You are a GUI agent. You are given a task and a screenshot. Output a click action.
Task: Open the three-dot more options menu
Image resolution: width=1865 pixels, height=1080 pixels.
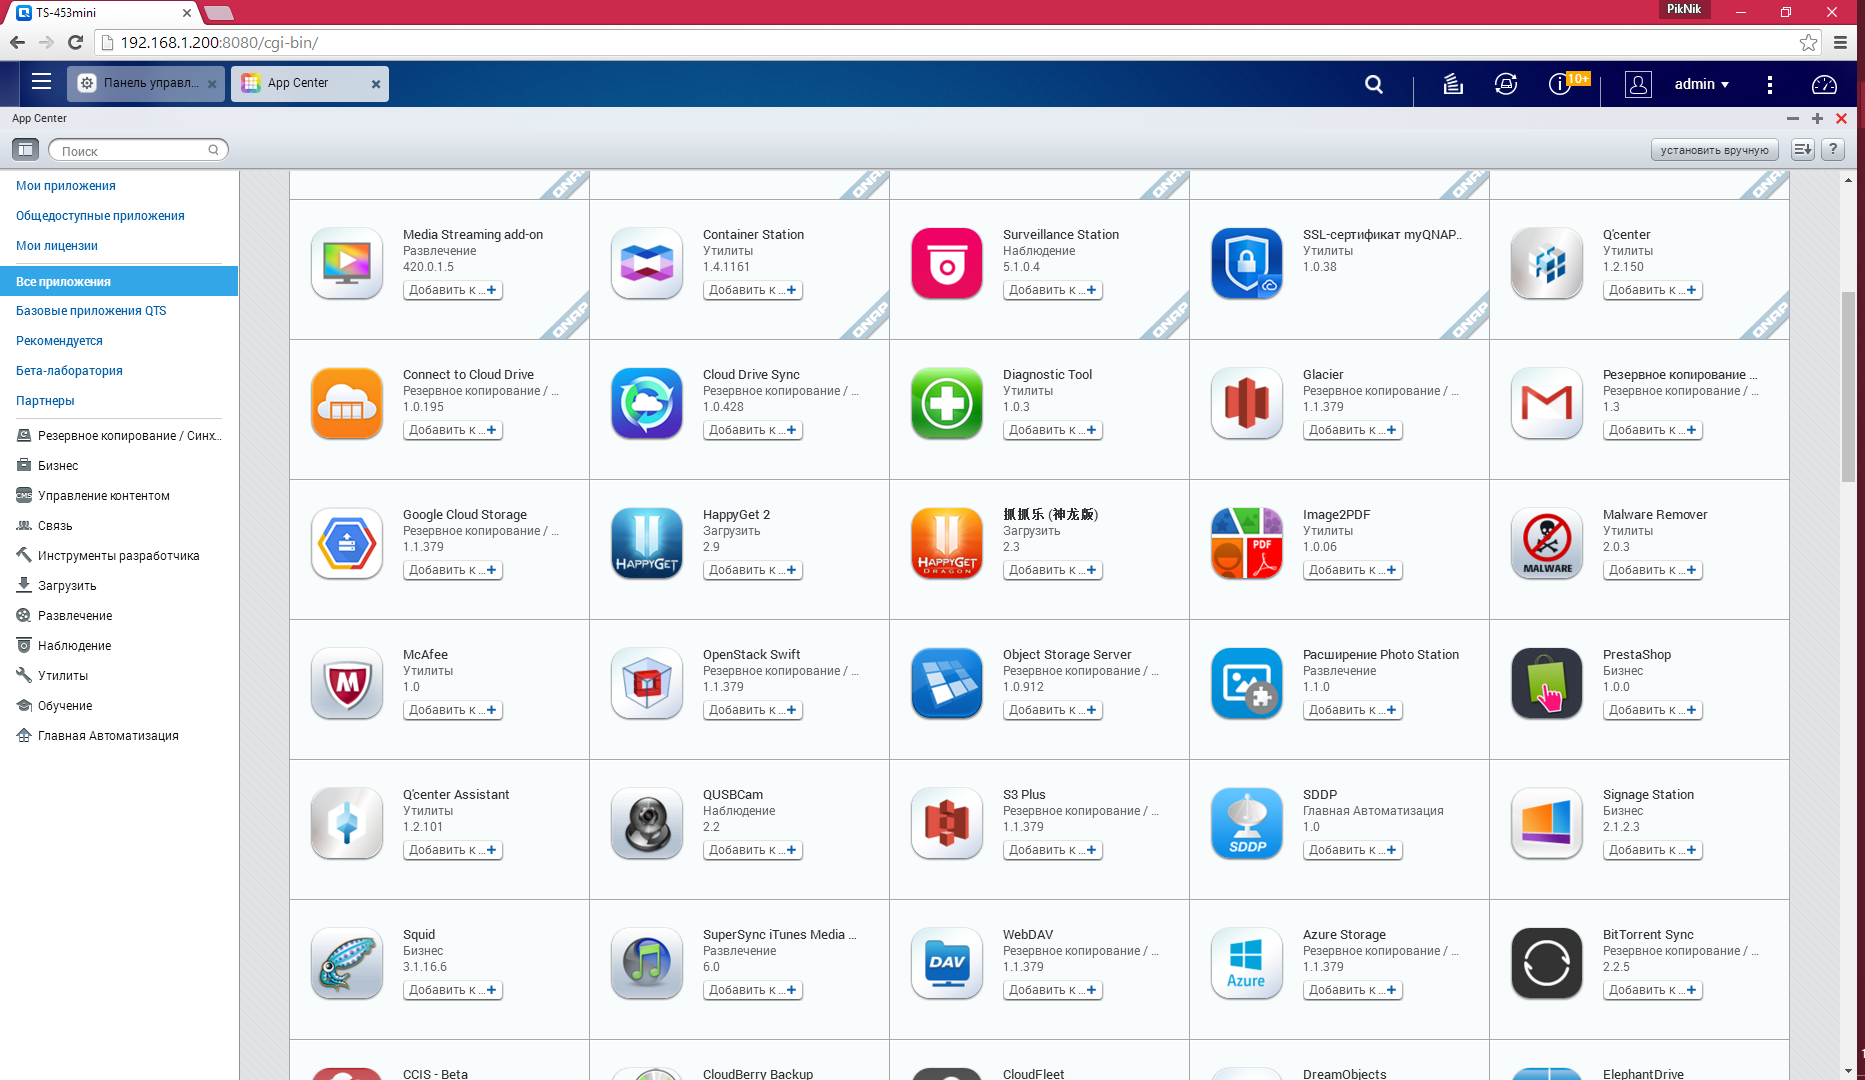1770,84
